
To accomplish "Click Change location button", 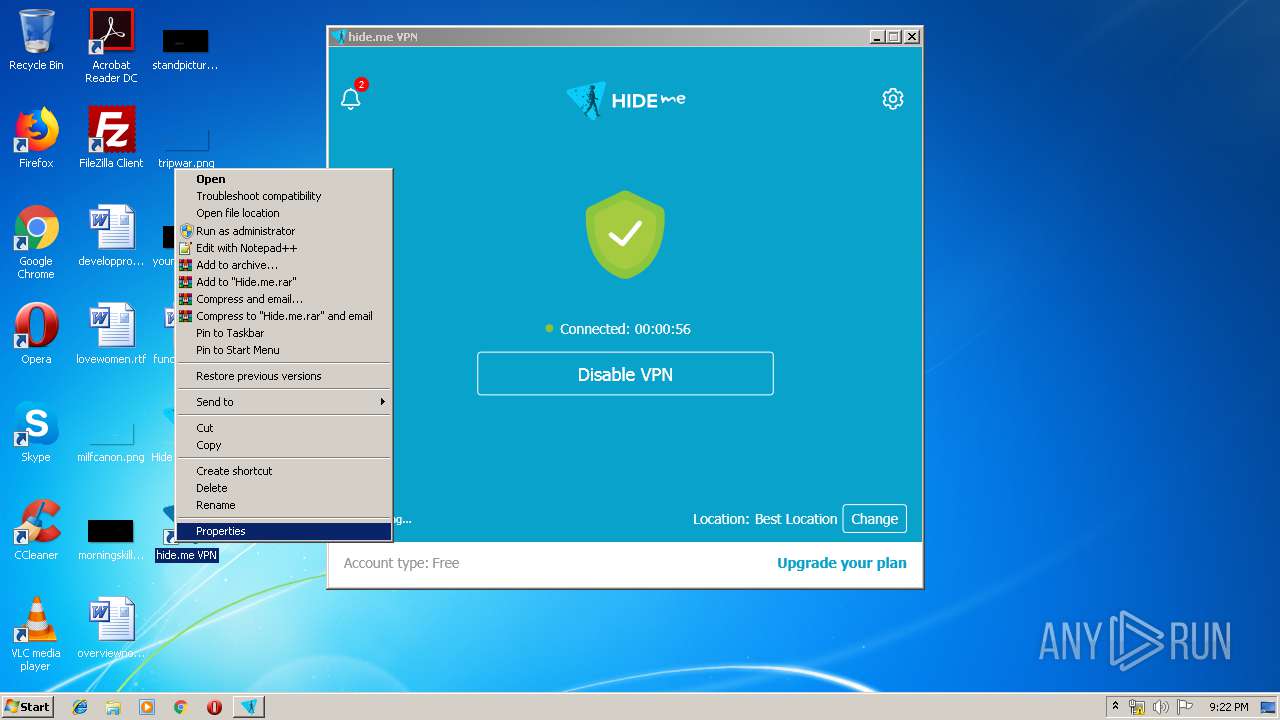I will pos(875,519).
